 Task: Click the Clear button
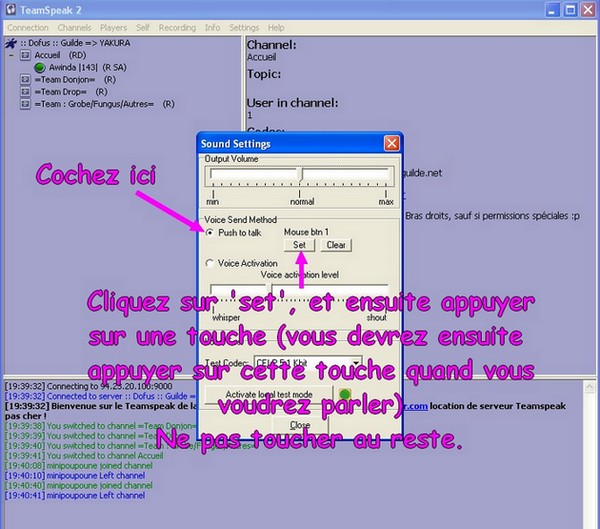coord(336,245)
